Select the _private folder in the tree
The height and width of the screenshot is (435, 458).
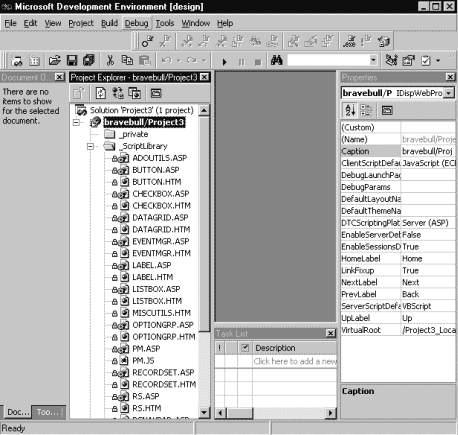pos(133,134)
